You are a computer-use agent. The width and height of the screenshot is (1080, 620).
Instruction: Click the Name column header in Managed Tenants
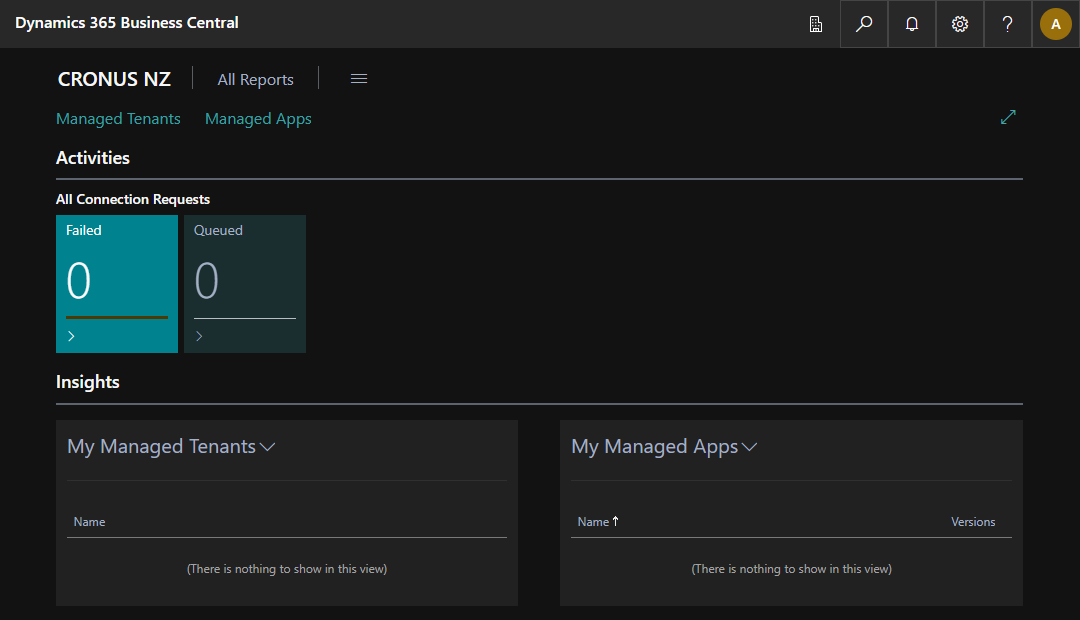click(x=90, y=522)
